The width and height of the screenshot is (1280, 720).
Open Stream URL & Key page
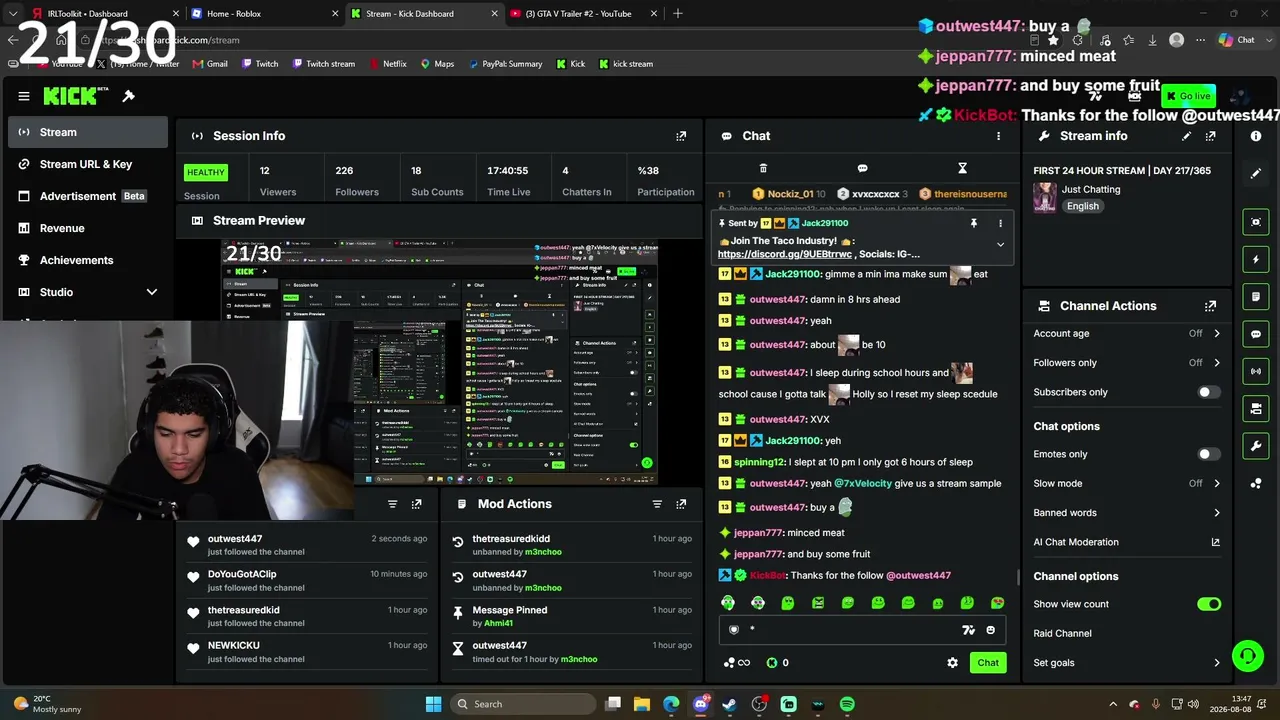pos(88,164)
